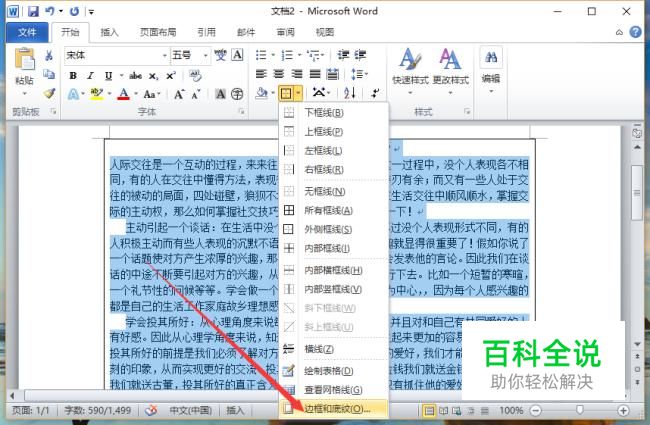Select 下框线(B) from borders menu
The height and width of the screenshot is (425, 650).
coord(334,113)
